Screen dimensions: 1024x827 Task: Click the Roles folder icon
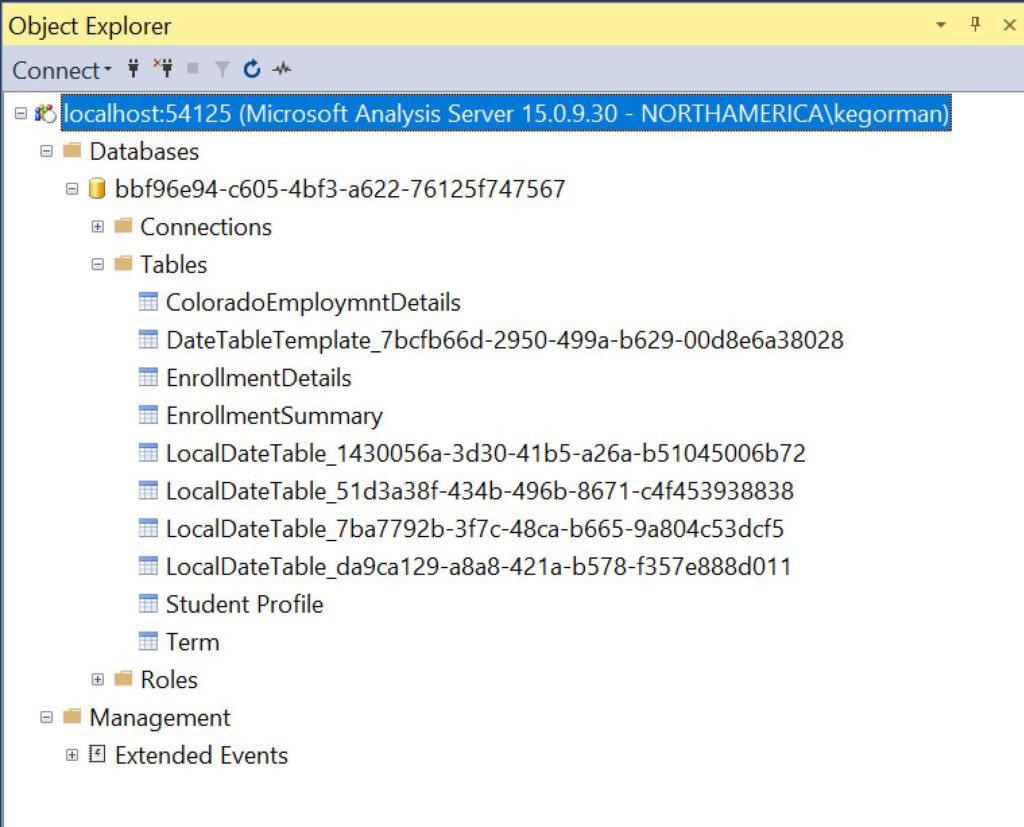[x=123, y=678]
